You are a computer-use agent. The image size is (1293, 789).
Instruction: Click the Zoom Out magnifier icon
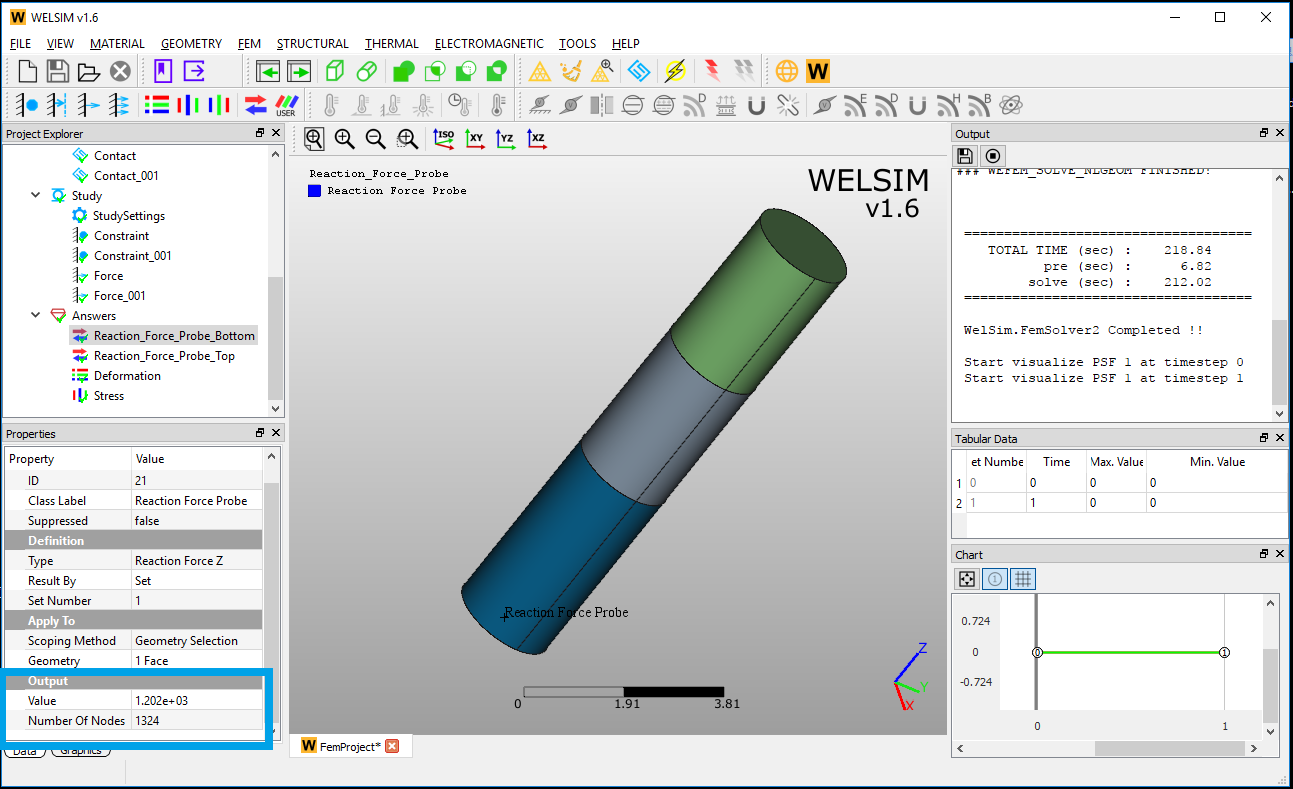(375, 139)
